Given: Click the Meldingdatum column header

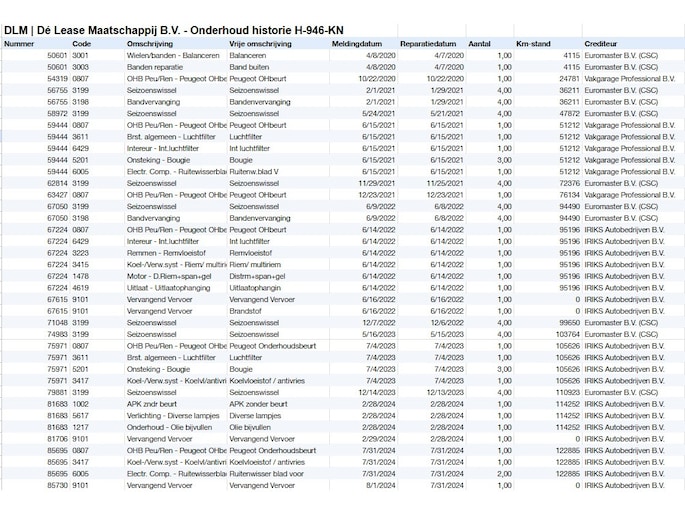Looking at the screenshot, I should click(x=359, y=44).
